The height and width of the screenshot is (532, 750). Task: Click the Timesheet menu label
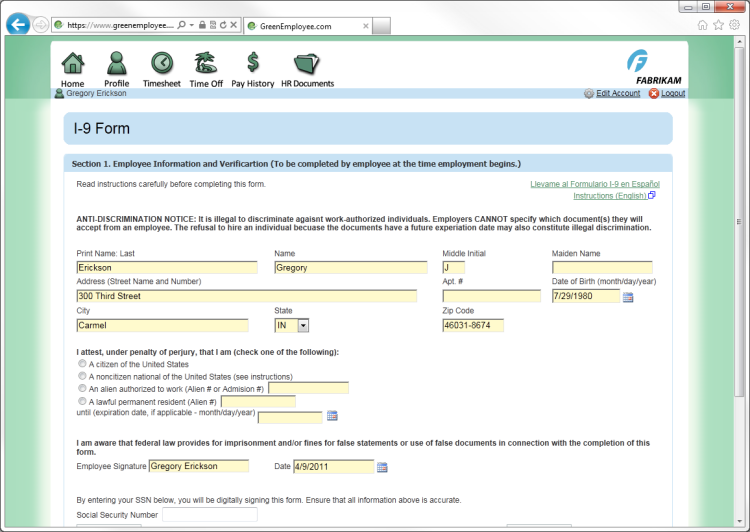pyautogui.click(x=162, y=84)
